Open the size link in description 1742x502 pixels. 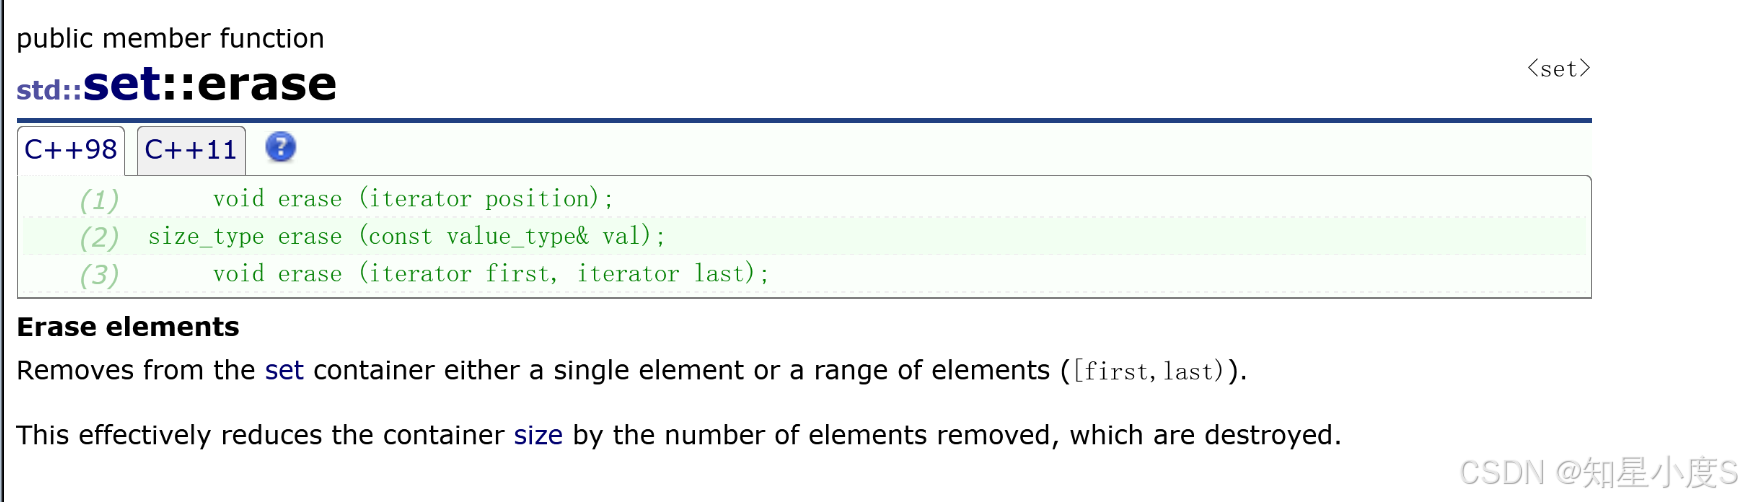click(x=538, y=435)
